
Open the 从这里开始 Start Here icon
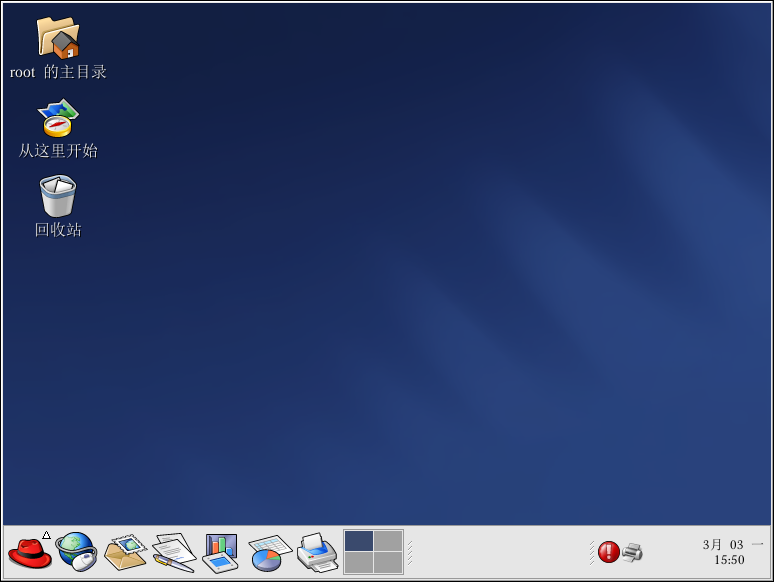[x=58, y=118]
